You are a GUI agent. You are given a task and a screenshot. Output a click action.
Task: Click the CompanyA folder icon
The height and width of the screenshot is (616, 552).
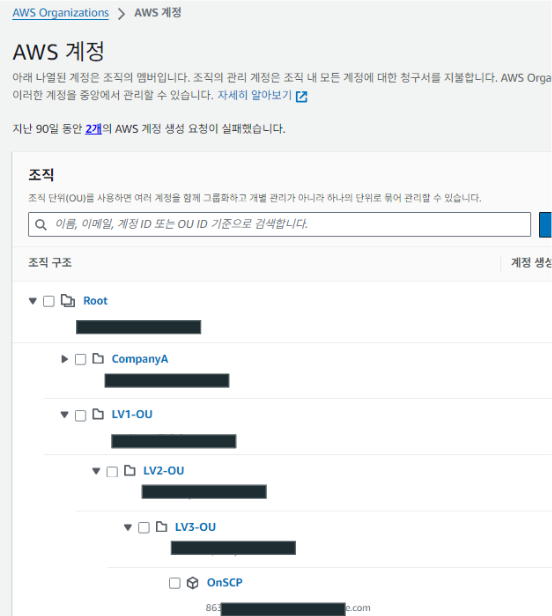click(98, 359)
